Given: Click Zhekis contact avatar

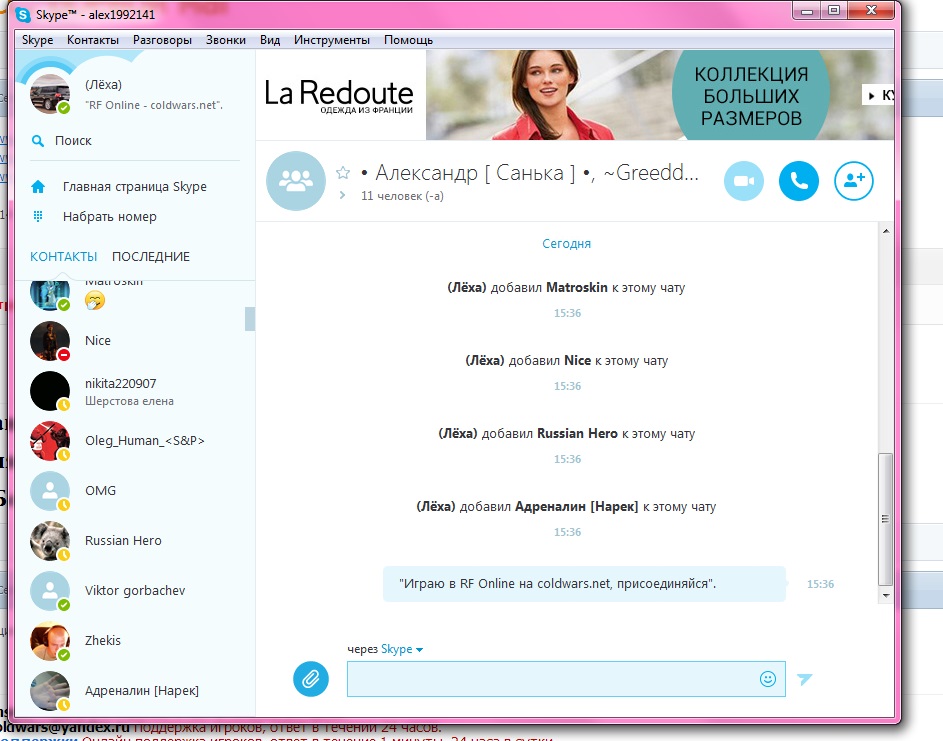Looking at the screenshot, I should 50,641.
